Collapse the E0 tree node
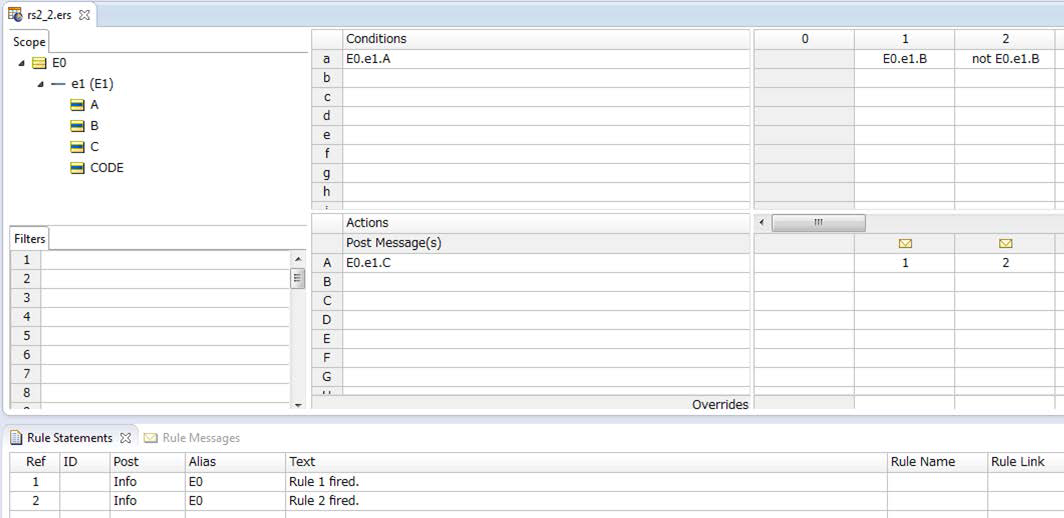This screenshot has height=518, width=1064. pos(22,63)
